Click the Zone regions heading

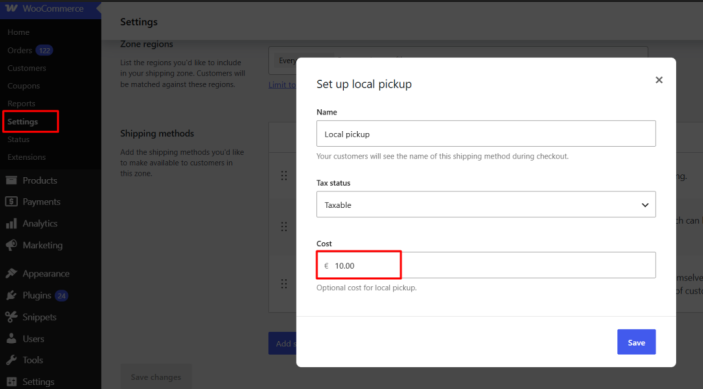(147, 44)
